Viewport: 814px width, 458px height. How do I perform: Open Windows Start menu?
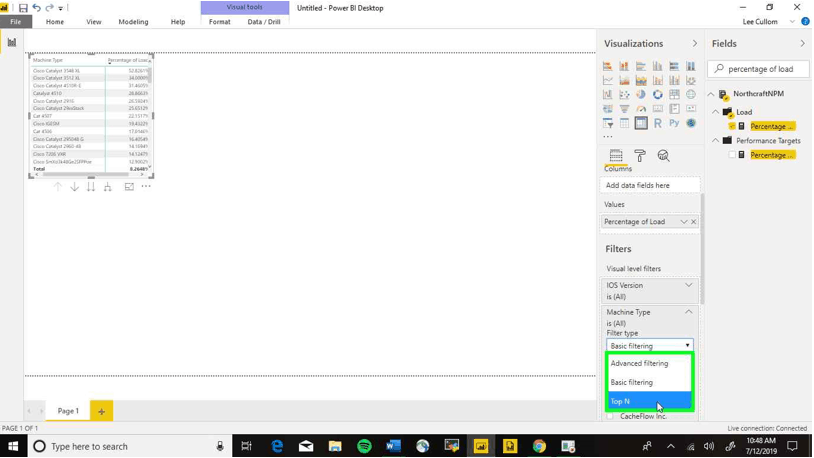(12, 447)
